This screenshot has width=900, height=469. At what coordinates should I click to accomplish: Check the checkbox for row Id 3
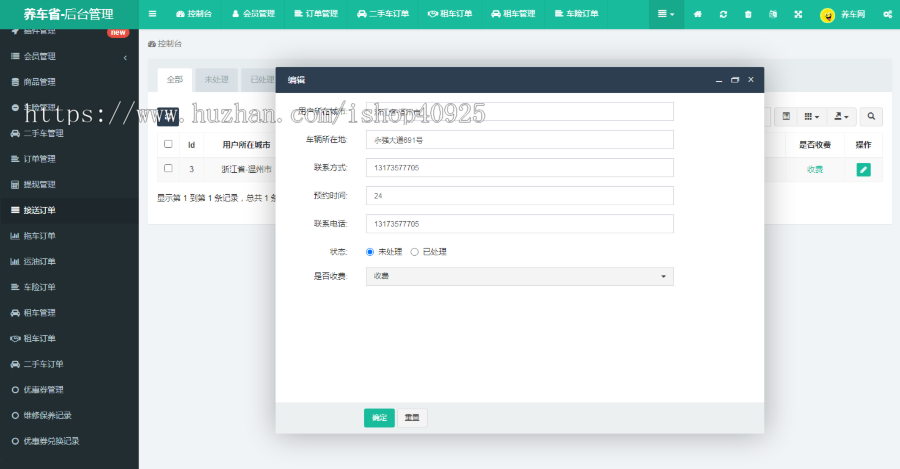(168, 168)
